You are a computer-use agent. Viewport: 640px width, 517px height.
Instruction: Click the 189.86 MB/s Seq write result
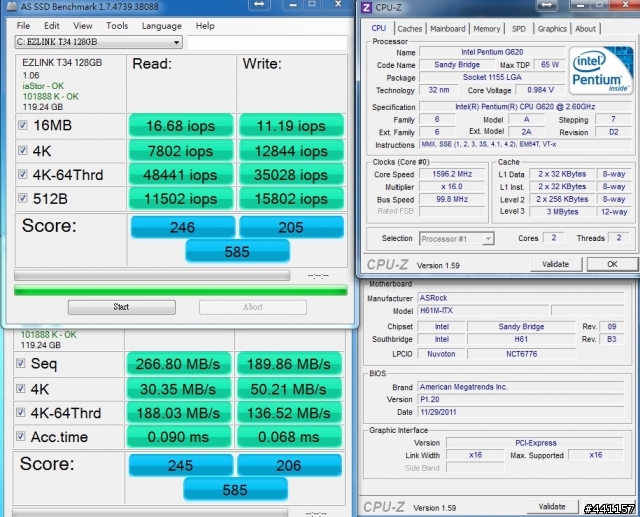(289, 364)
